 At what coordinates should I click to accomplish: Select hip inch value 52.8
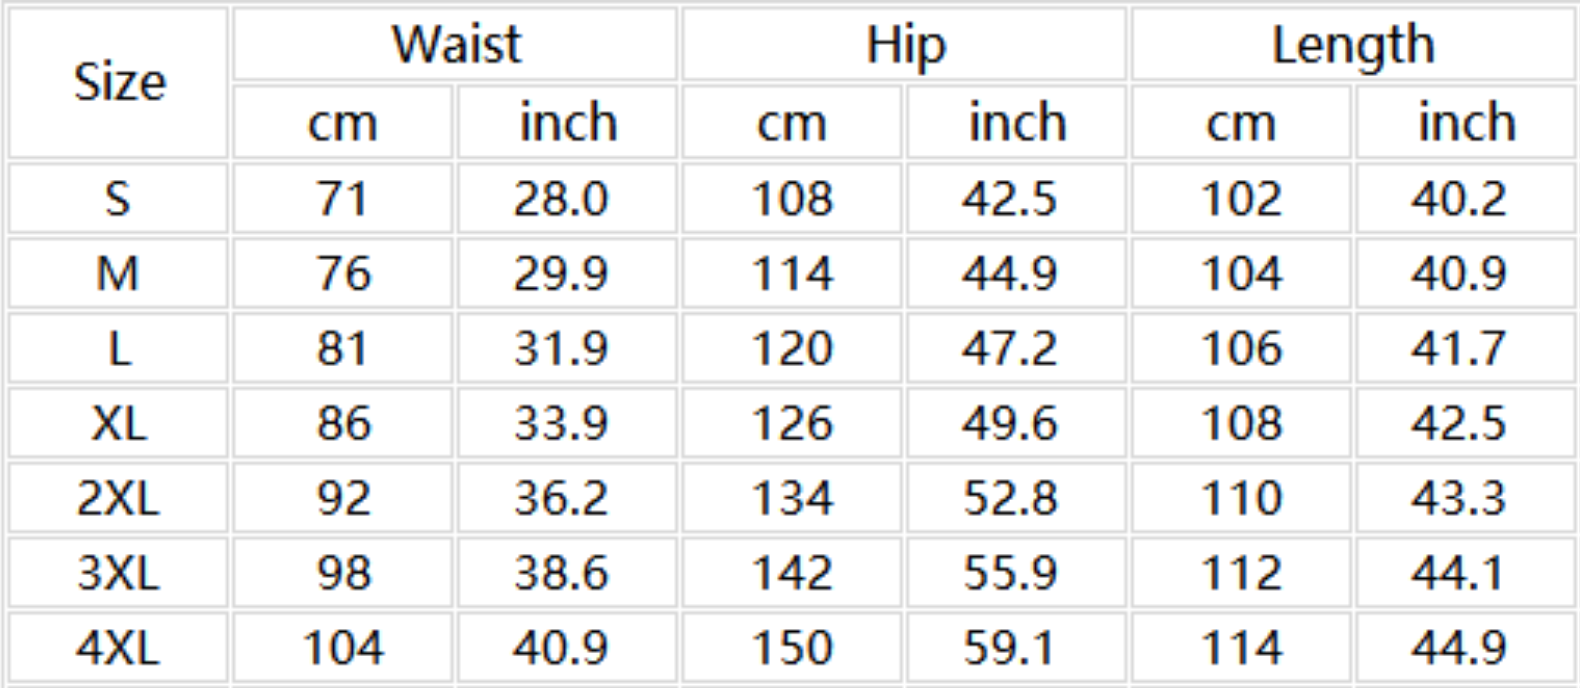pos(1010,498)
